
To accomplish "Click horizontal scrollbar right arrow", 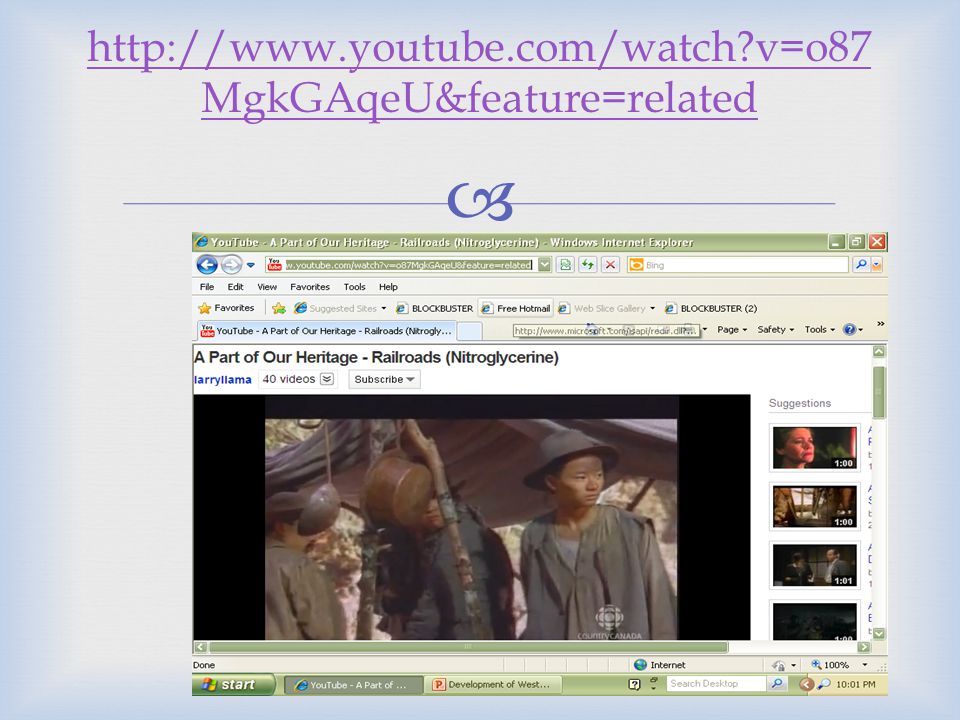I will [863, 647].
